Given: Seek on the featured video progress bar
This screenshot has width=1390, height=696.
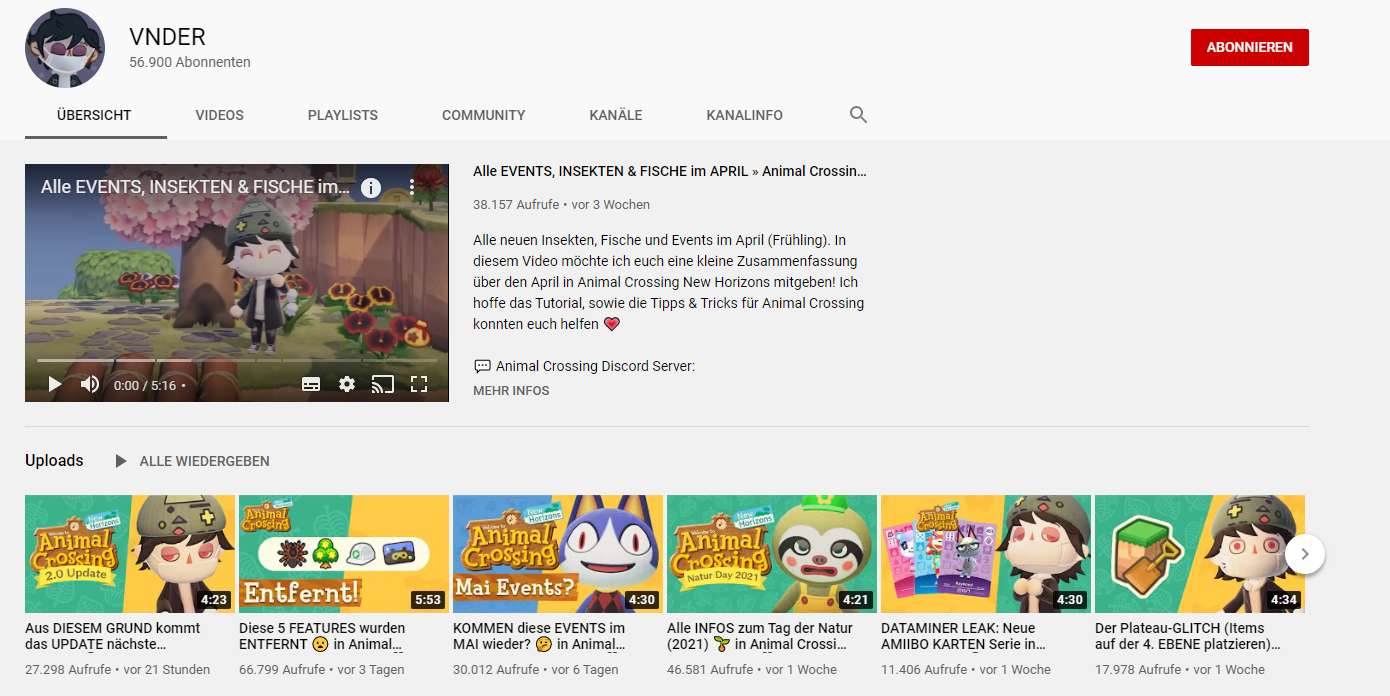Looking at the screenshot, I should pos(237,360).
